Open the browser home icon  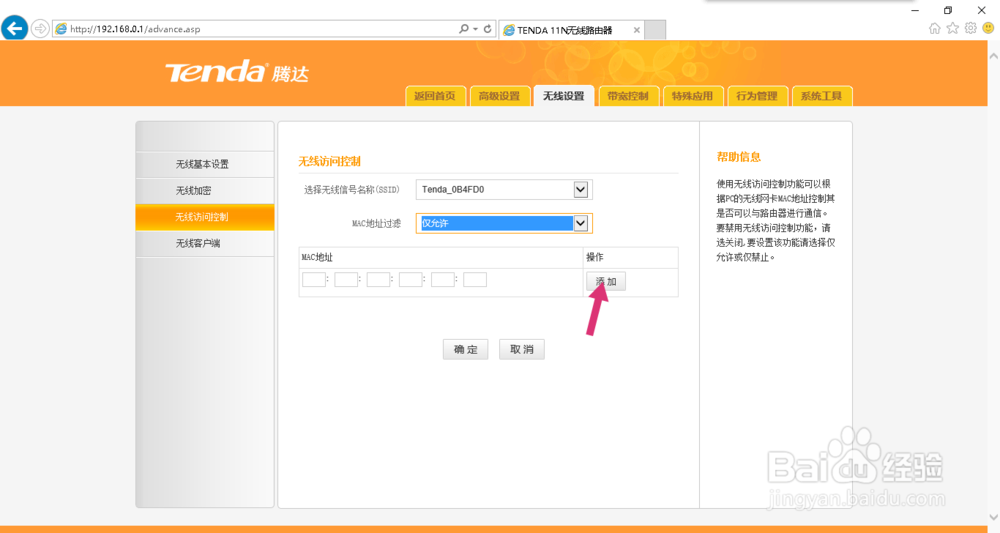pos(934,28)
